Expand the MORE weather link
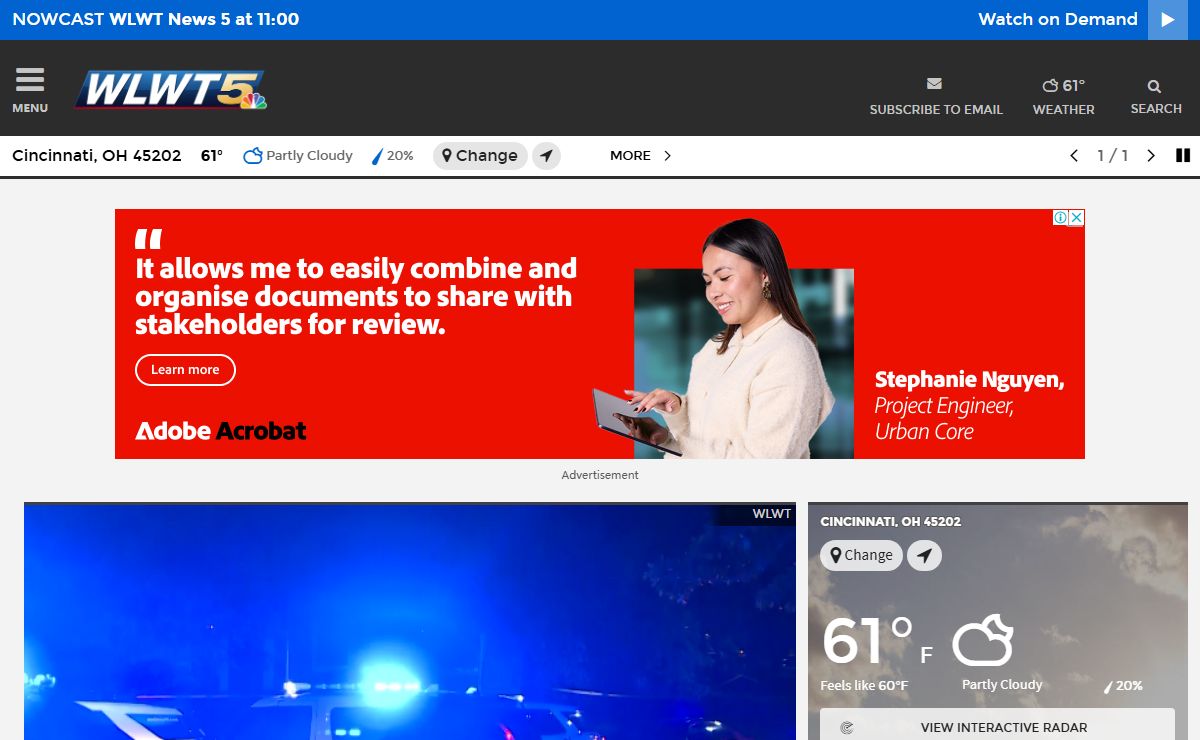1200x740 pixels. [640, 156]
